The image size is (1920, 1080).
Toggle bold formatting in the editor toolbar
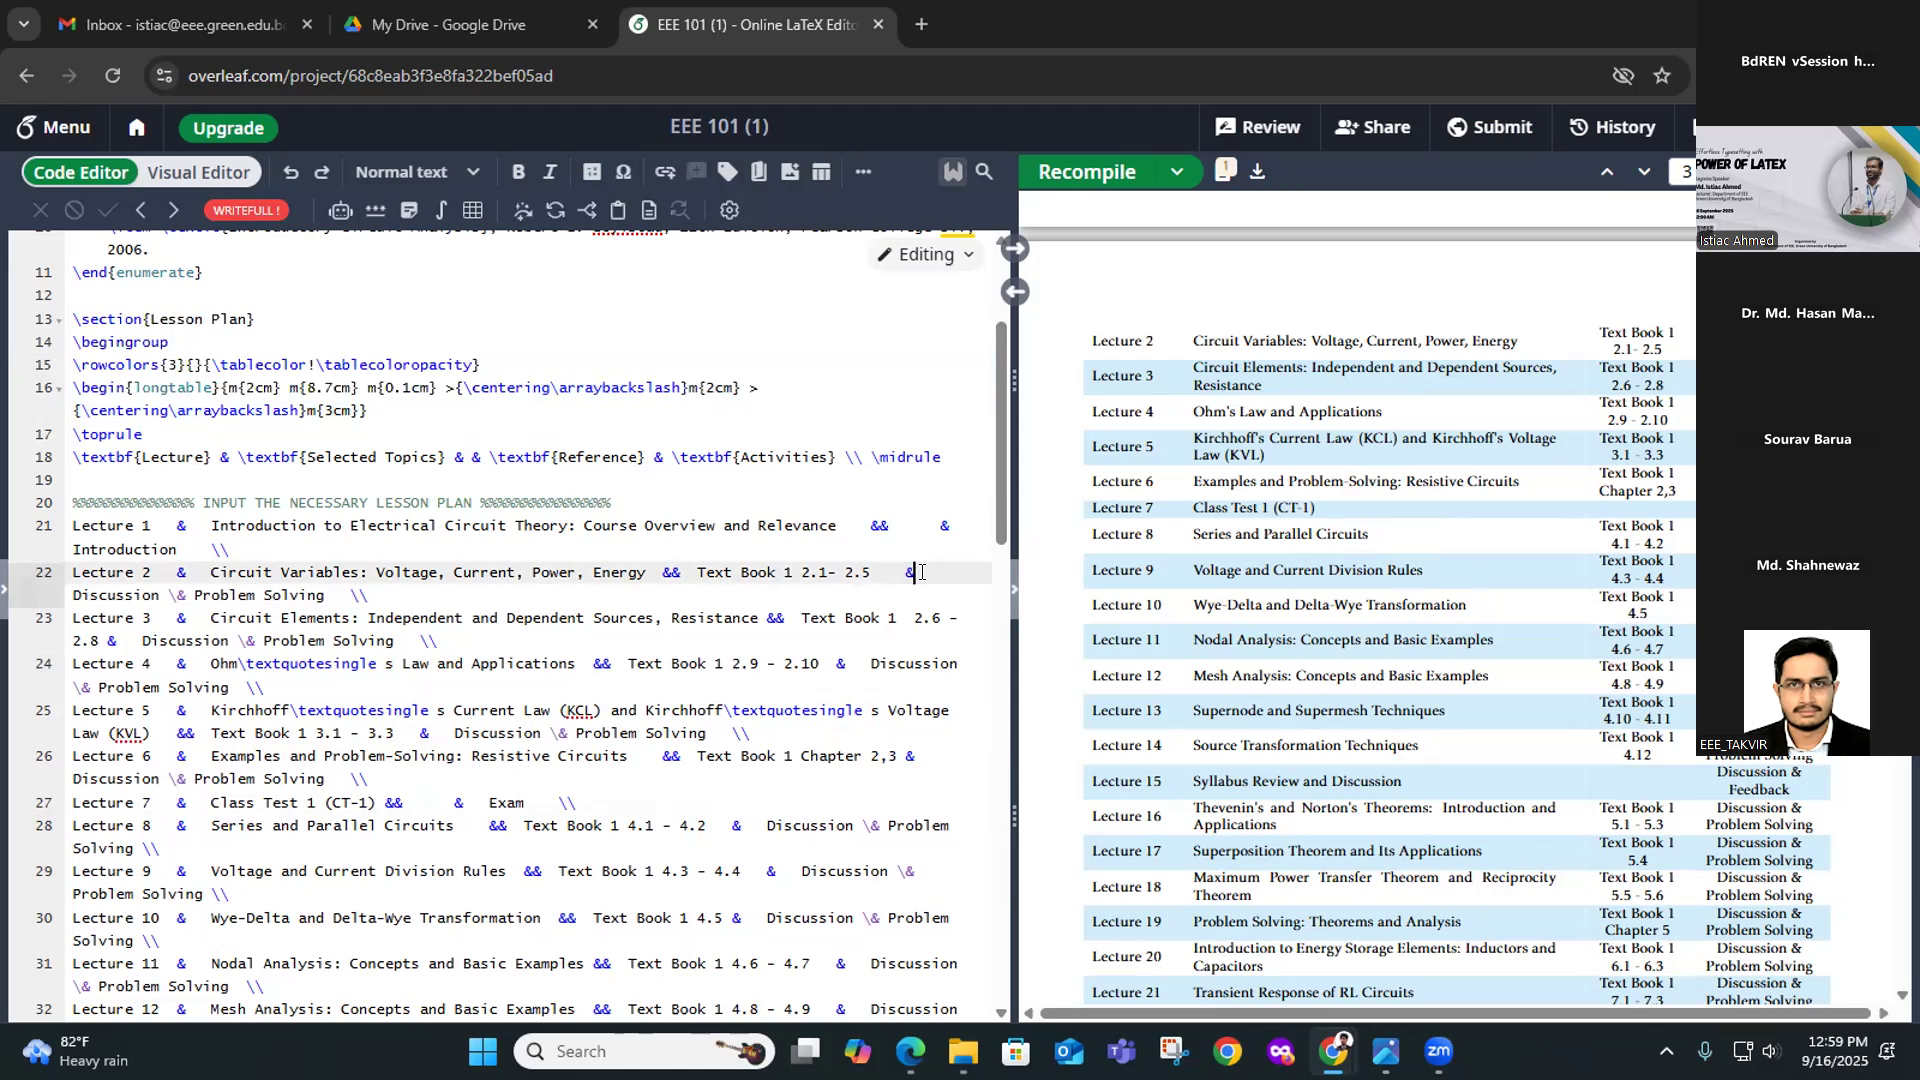(x=518, y=172)
